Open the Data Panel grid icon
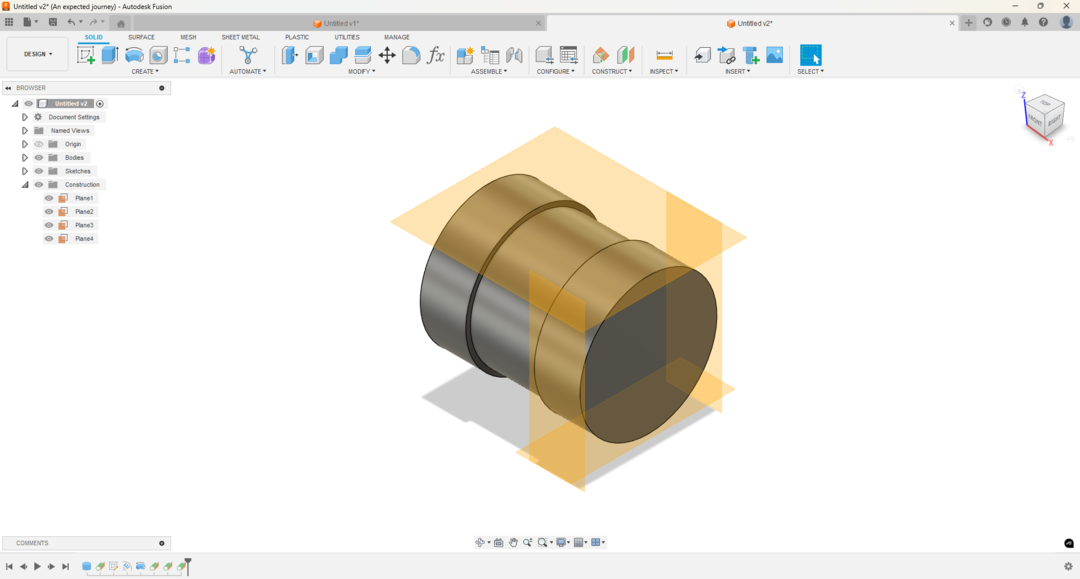The width and height of the screenshot is (1080, 579). coord(9,22)
